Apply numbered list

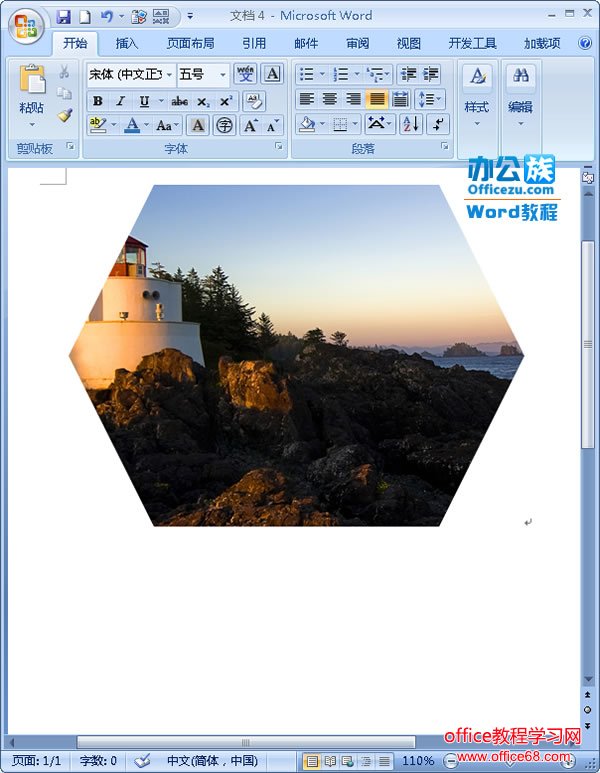pyautogui.click(x=341, y=74)
